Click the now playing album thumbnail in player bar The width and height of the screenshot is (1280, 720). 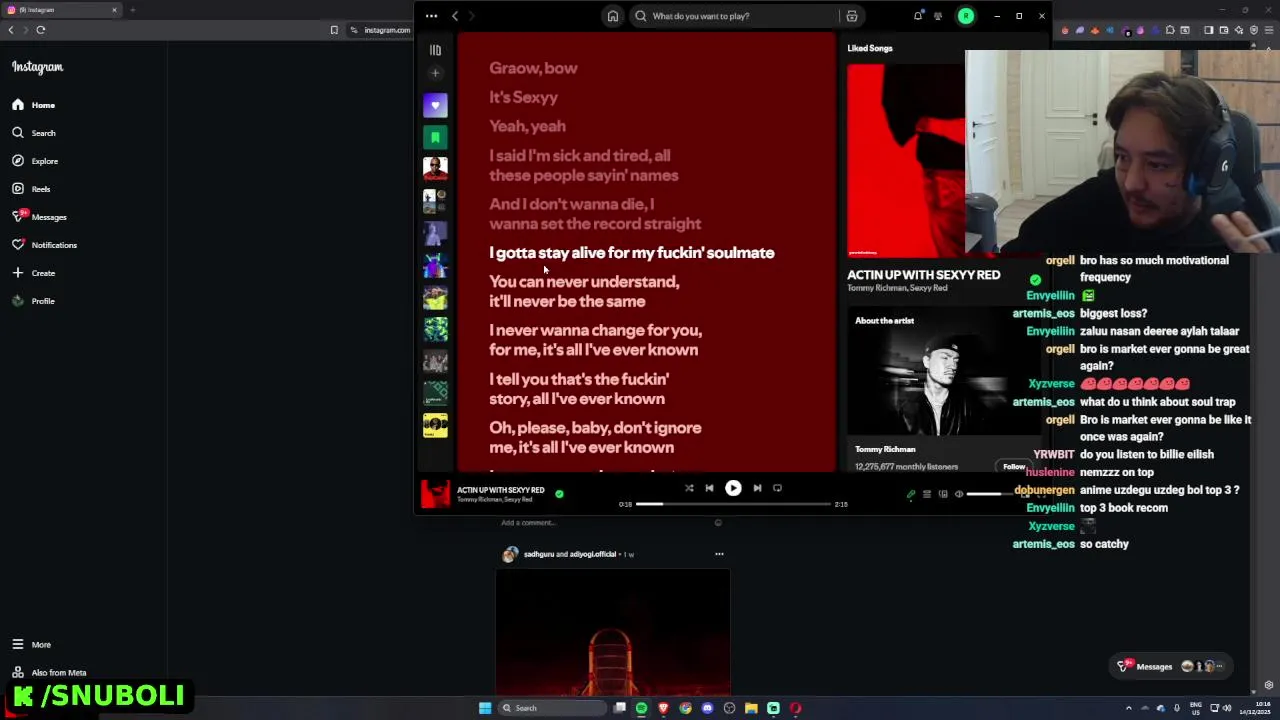pos(435,494)
